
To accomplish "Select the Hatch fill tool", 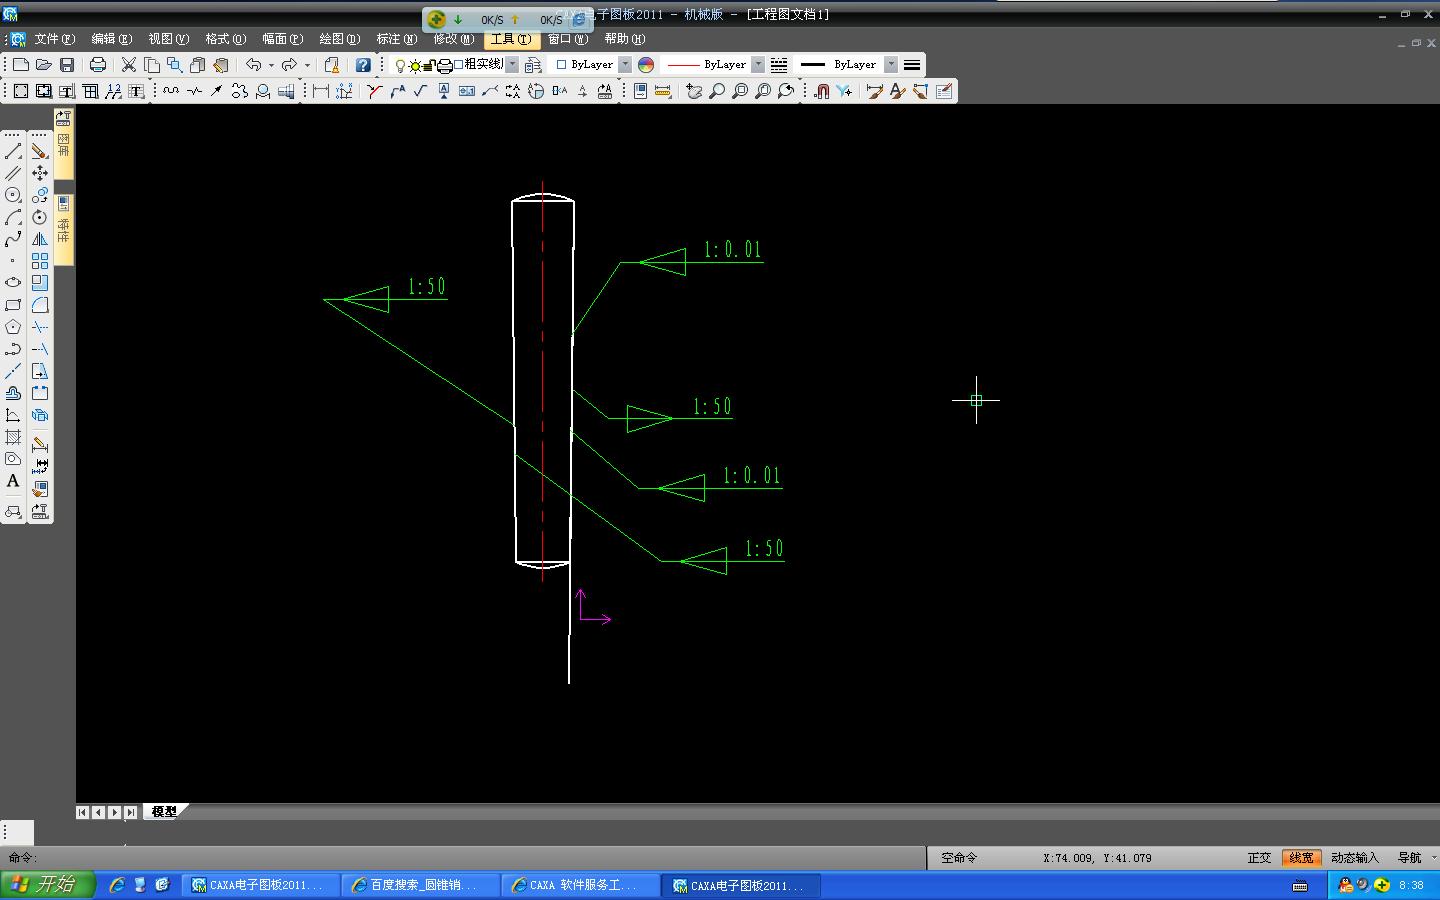I will pos(13,437).
